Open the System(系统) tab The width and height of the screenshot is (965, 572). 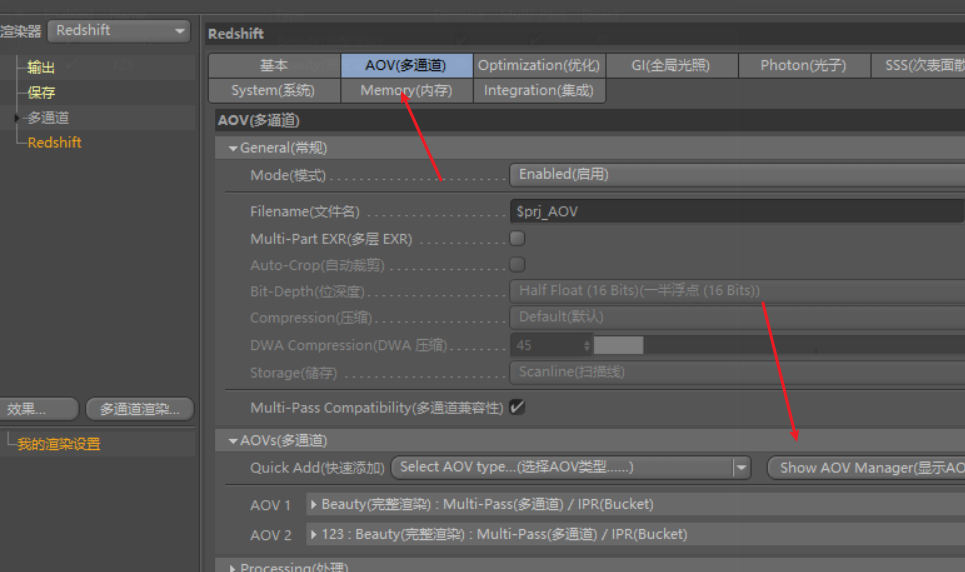point(274,91)
